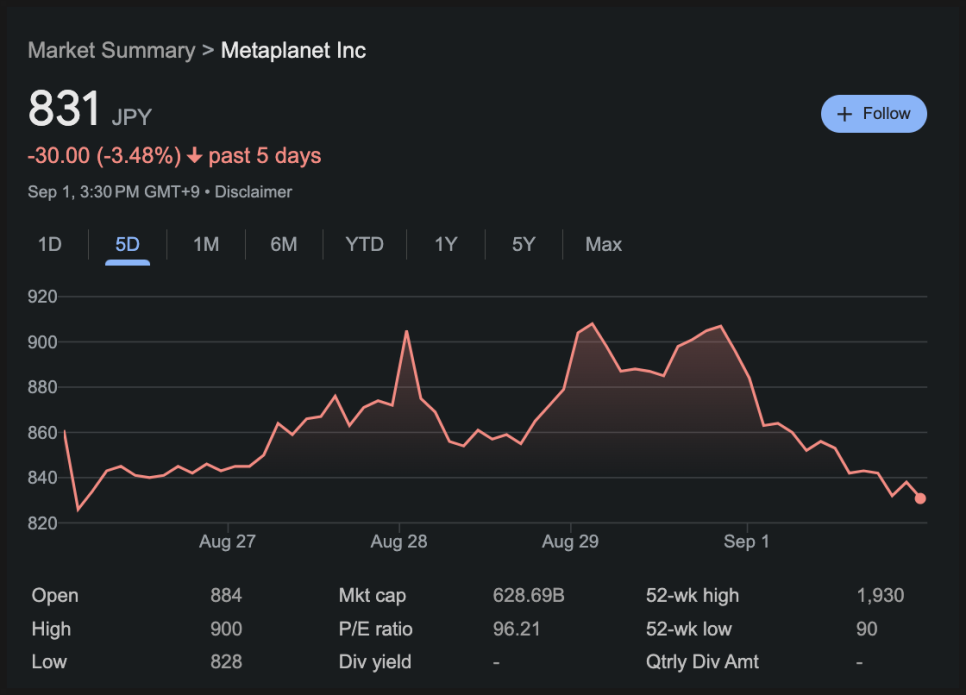The image size is (966, 695).
Task: Click the 840 y-axis label
Action: click(x=43, y=478)
